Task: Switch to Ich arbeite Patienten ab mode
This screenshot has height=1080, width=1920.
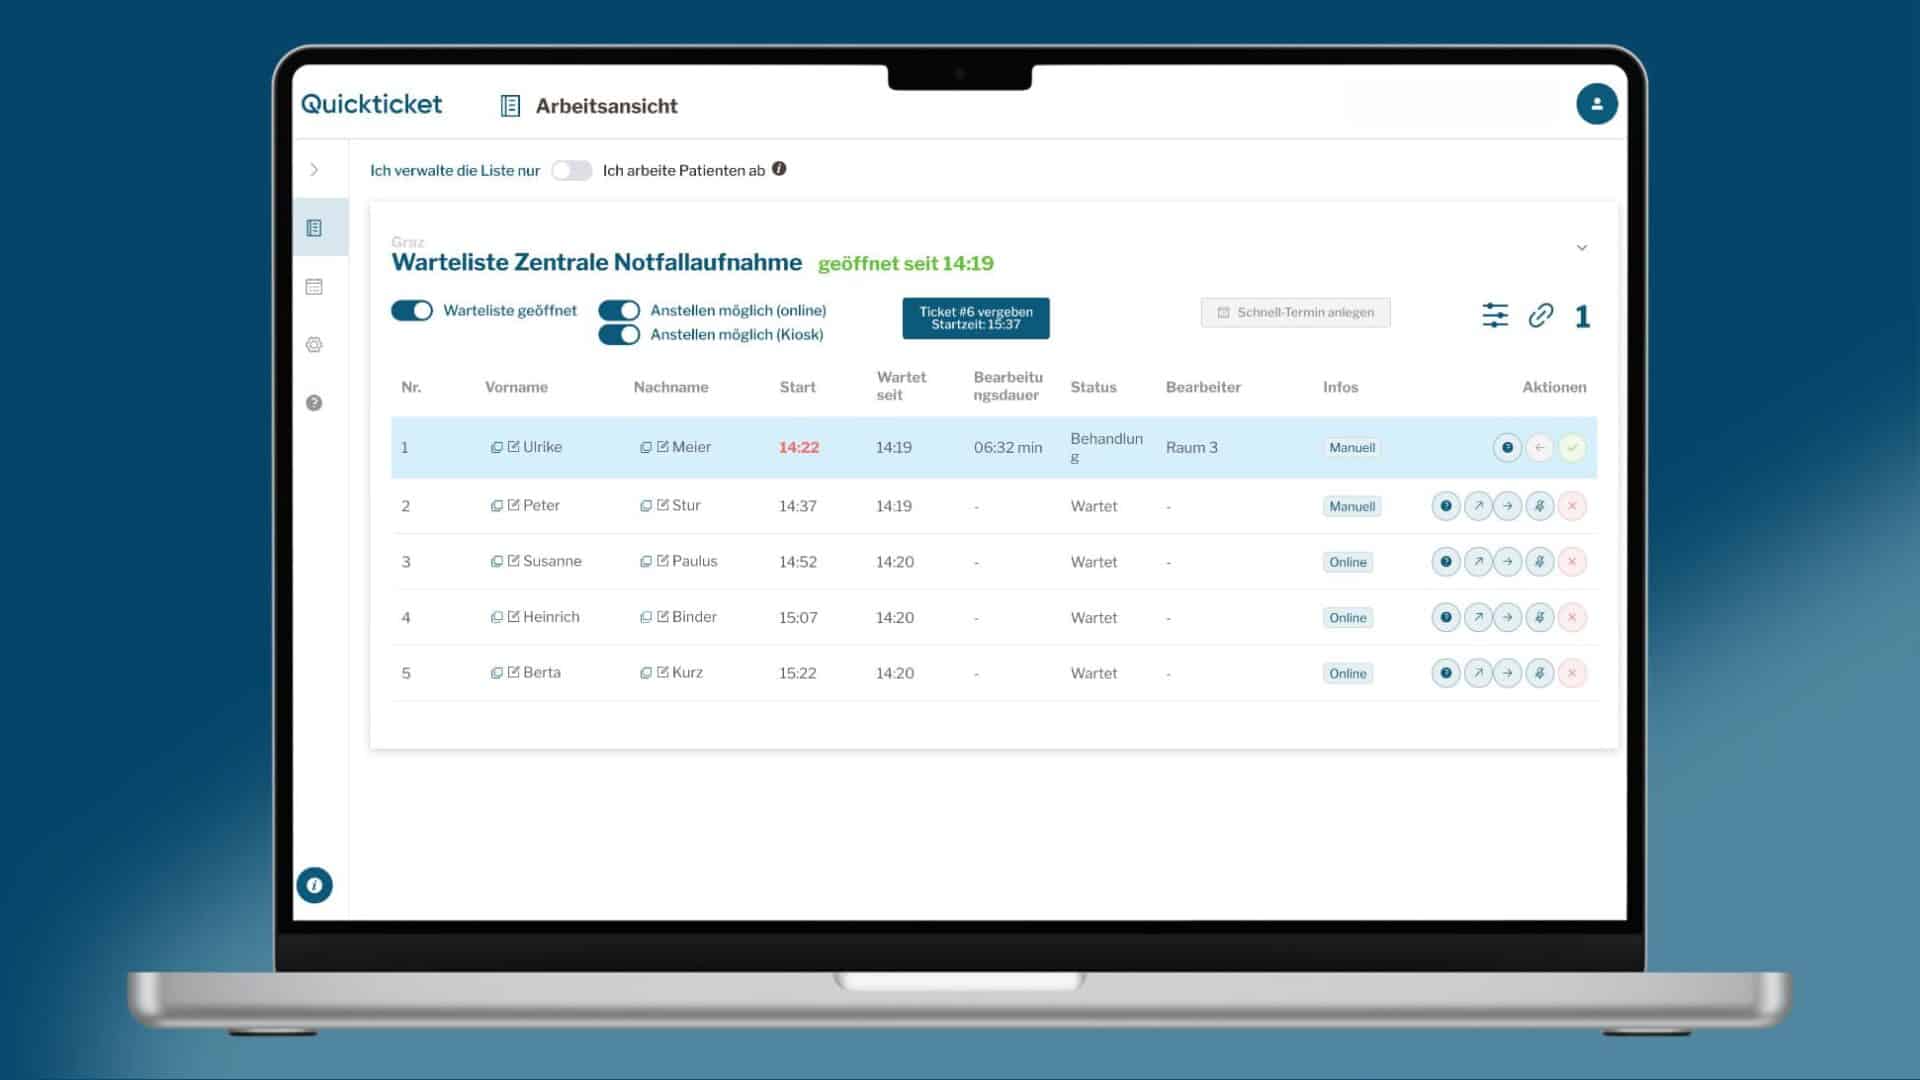Action: pyautogui.click(x=572, y=170)
